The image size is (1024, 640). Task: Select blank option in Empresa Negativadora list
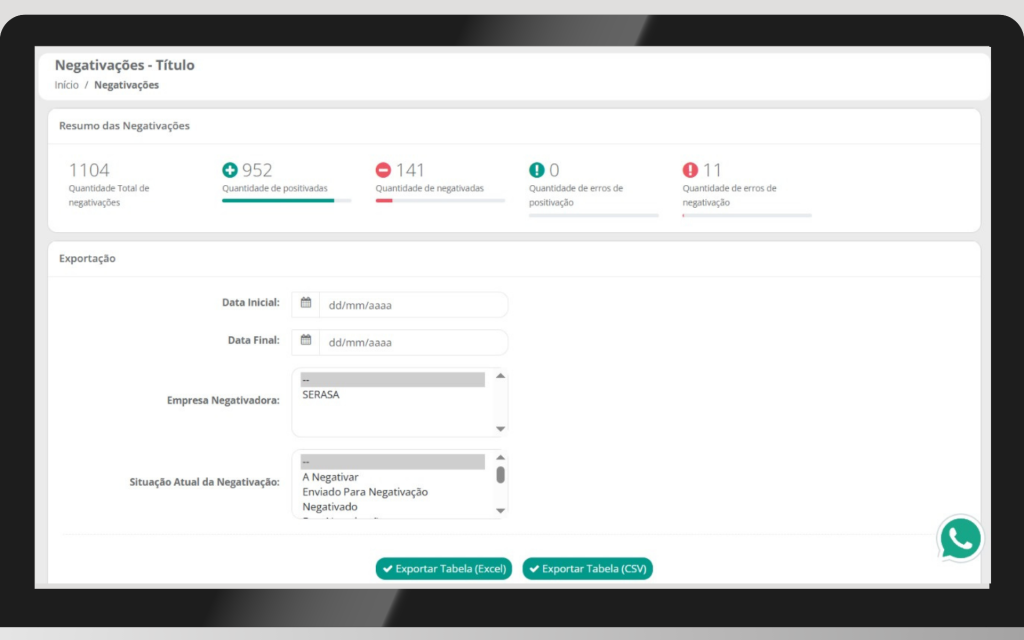click(x=391, y=380)
